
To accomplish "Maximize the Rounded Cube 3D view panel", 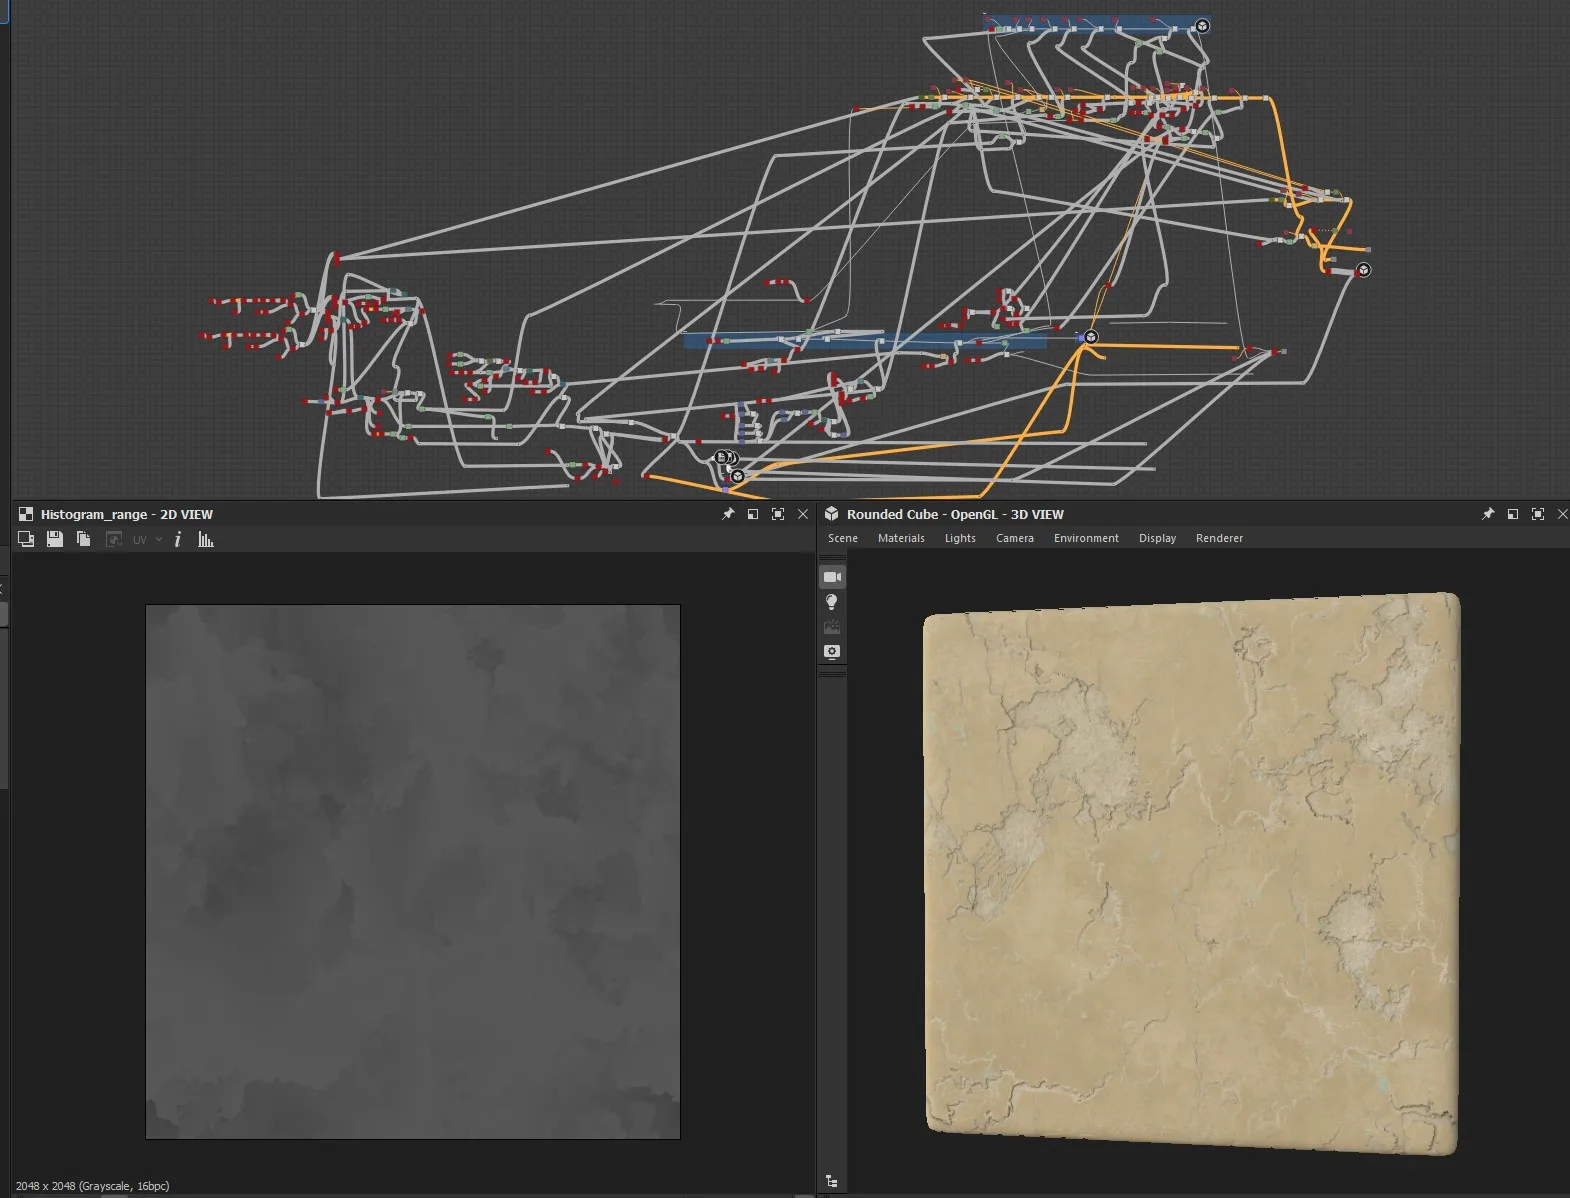I will point(1538,514).
